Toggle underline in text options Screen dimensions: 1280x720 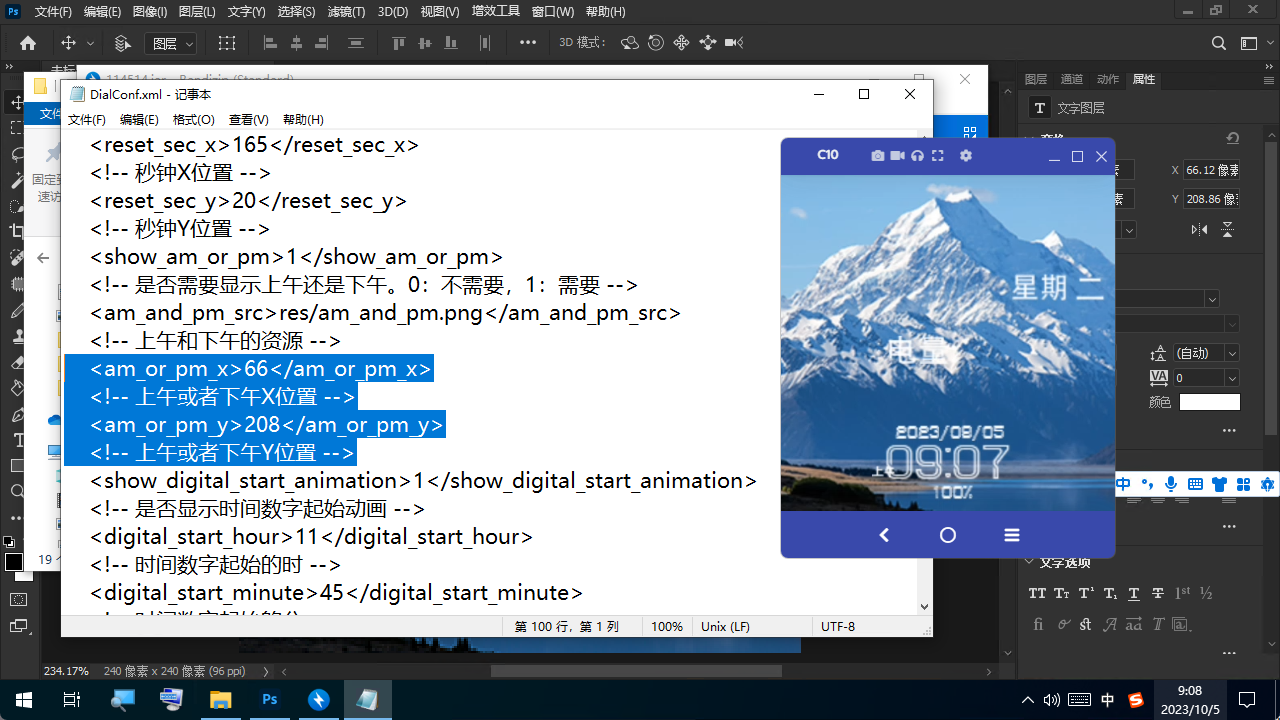coord(1134,593)
